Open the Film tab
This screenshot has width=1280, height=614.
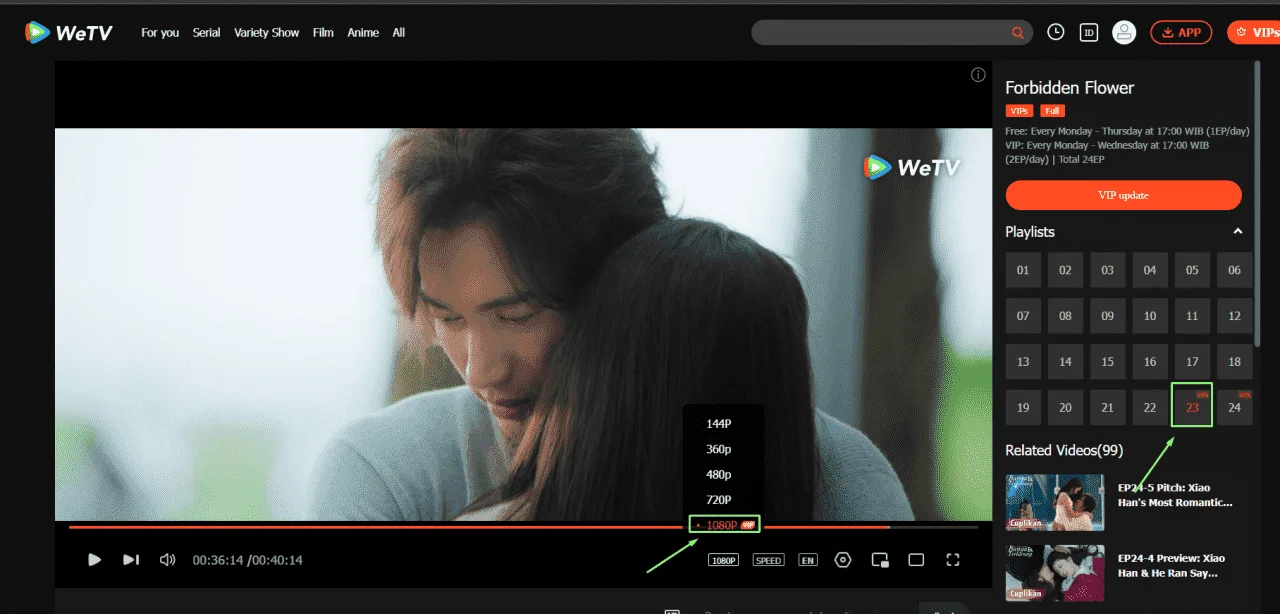pos(323,33)
